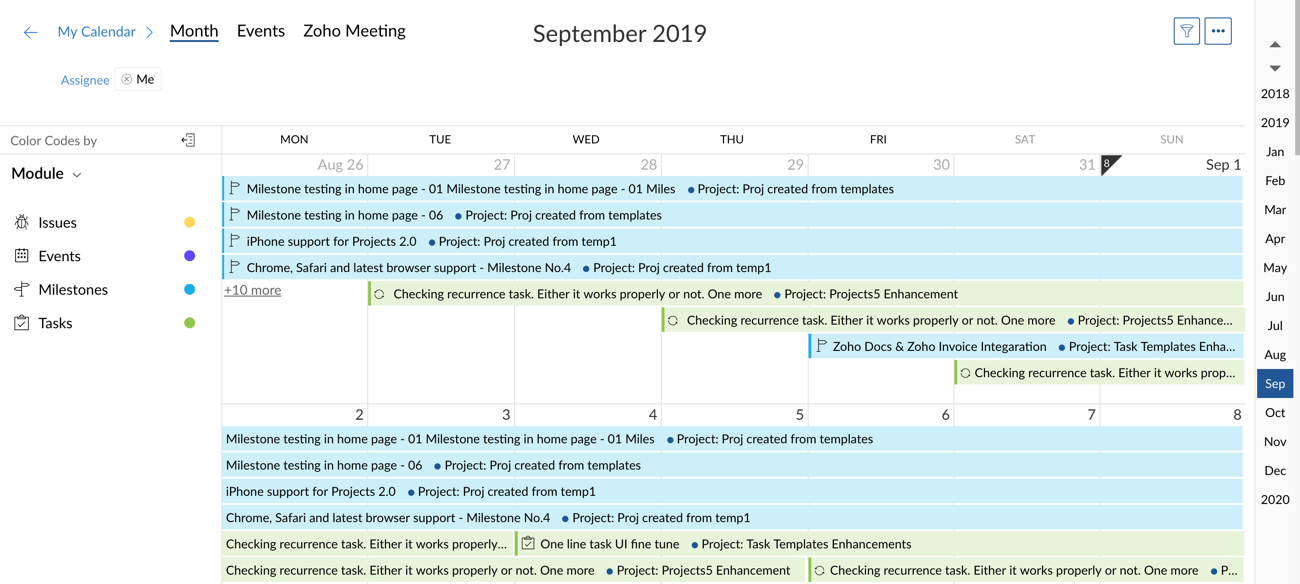Go back using the left arrow icon
This screenshot has width=1300, height=584.
pyautogui.click(x=30, y=32)
